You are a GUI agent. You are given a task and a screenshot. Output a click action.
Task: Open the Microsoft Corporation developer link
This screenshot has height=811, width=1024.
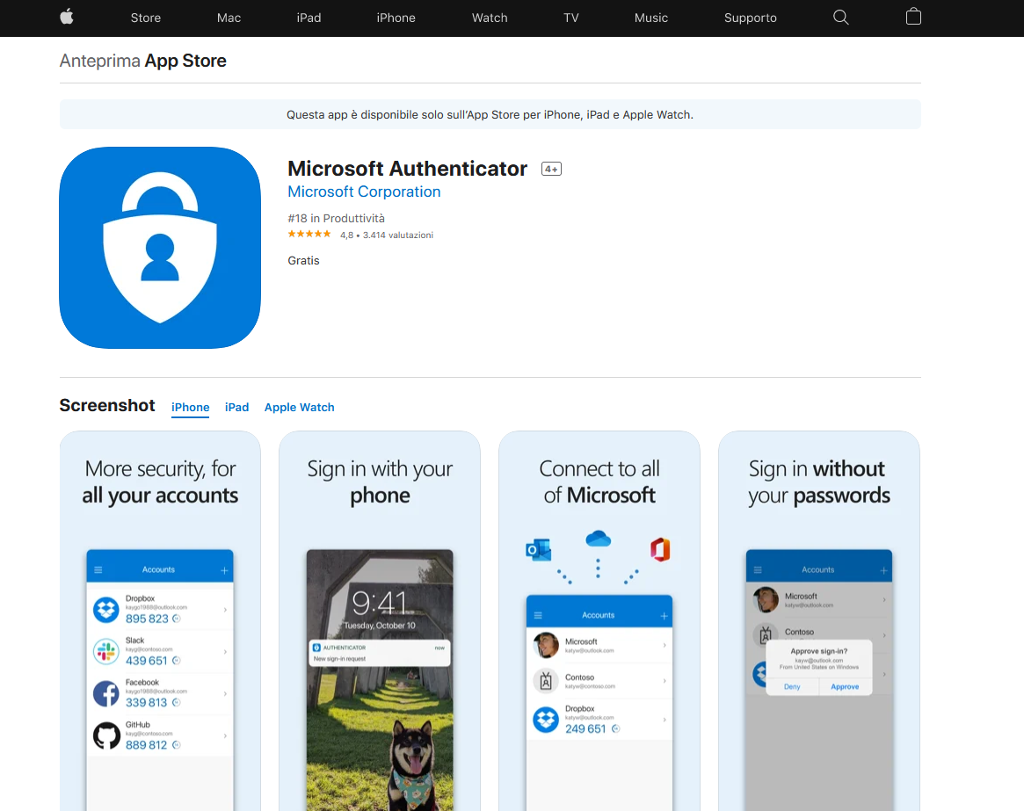(364, 192)
